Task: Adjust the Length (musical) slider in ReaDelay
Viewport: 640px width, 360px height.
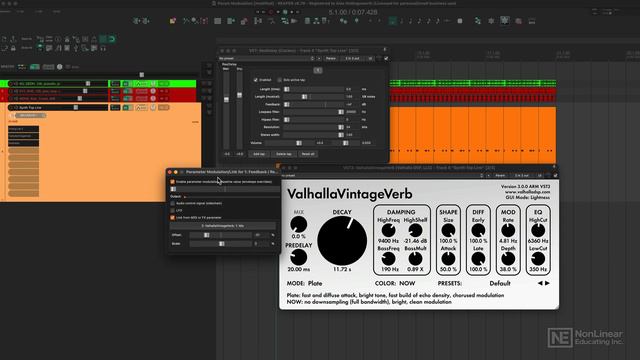Action: tap(313, 97)
